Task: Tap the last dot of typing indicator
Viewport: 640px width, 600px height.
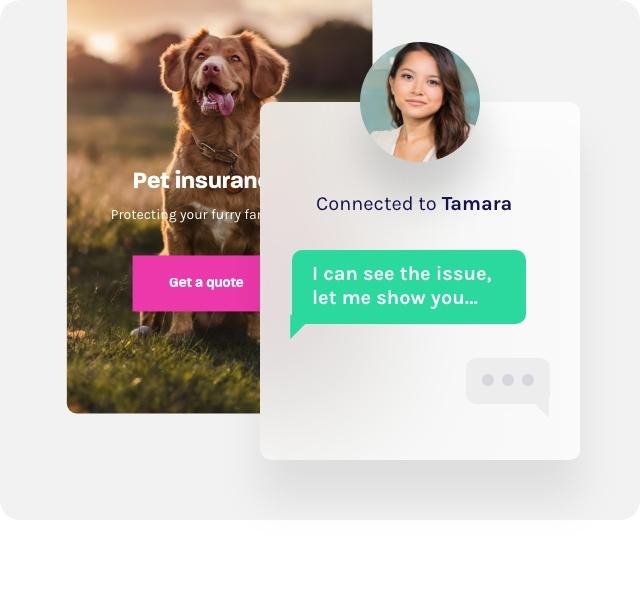Action: pyautogui.click(x=528, y=380)
